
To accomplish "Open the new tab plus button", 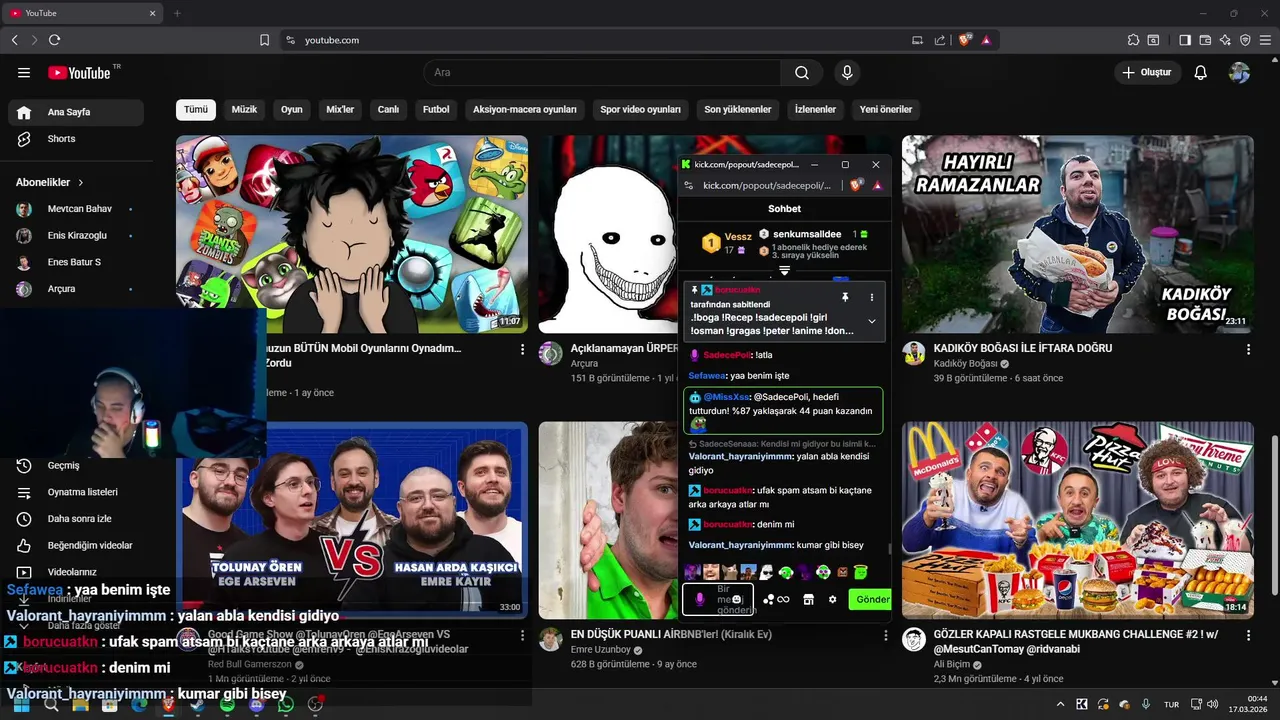I will coord(177,13).
